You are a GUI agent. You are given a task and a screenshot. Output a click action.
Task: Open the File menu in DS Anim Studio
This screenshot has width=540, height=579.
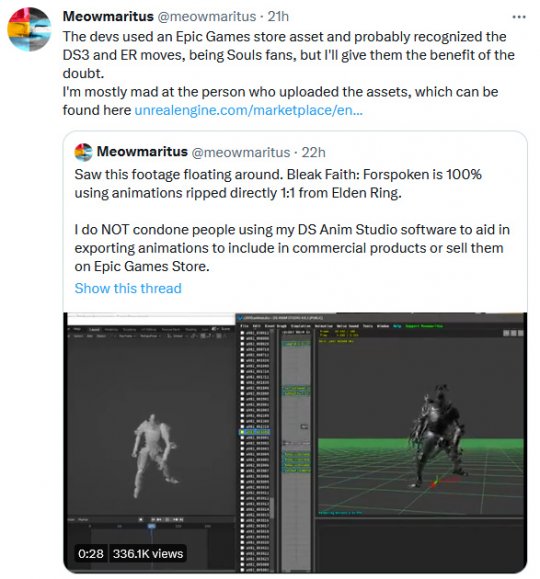tap(245, 326)
